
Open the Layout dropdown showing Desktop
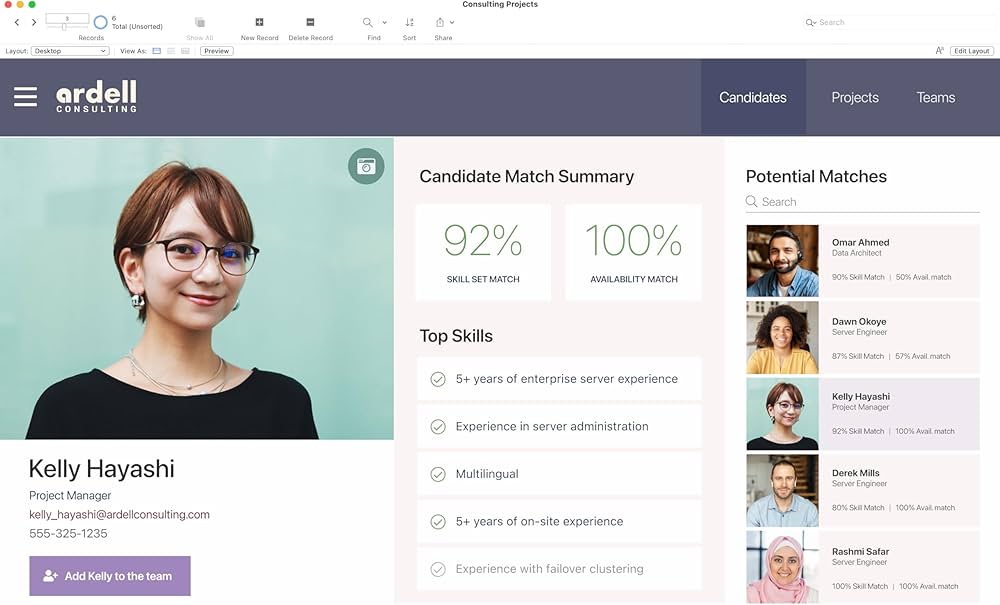coord(70,51)
